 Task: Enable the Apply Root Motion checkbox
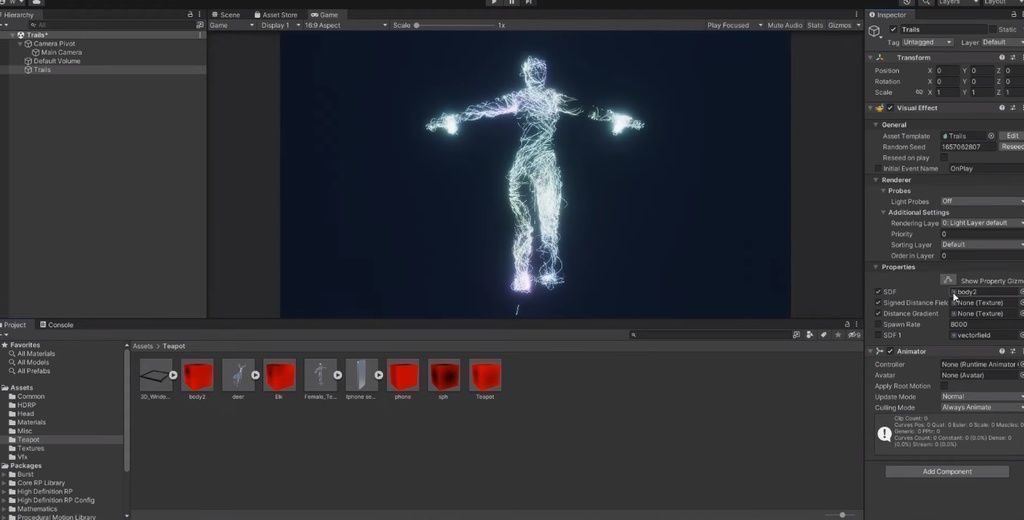click(944, 386)
